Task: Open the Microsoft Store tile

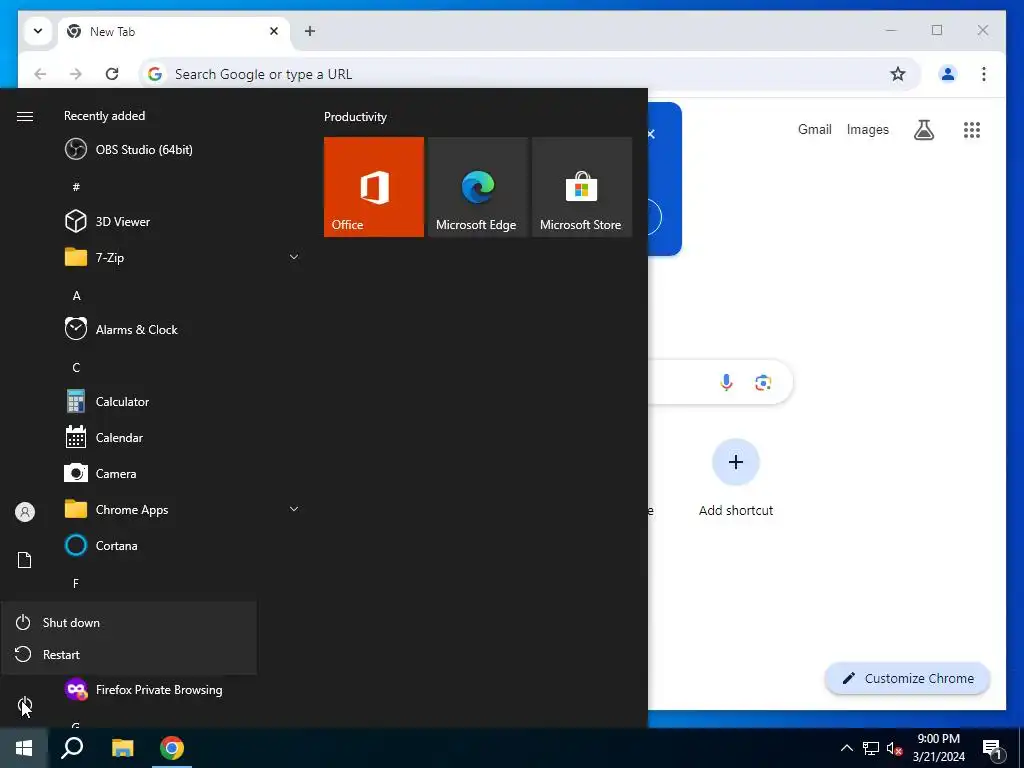Action: pyautogui.click(x=581, y=187)
